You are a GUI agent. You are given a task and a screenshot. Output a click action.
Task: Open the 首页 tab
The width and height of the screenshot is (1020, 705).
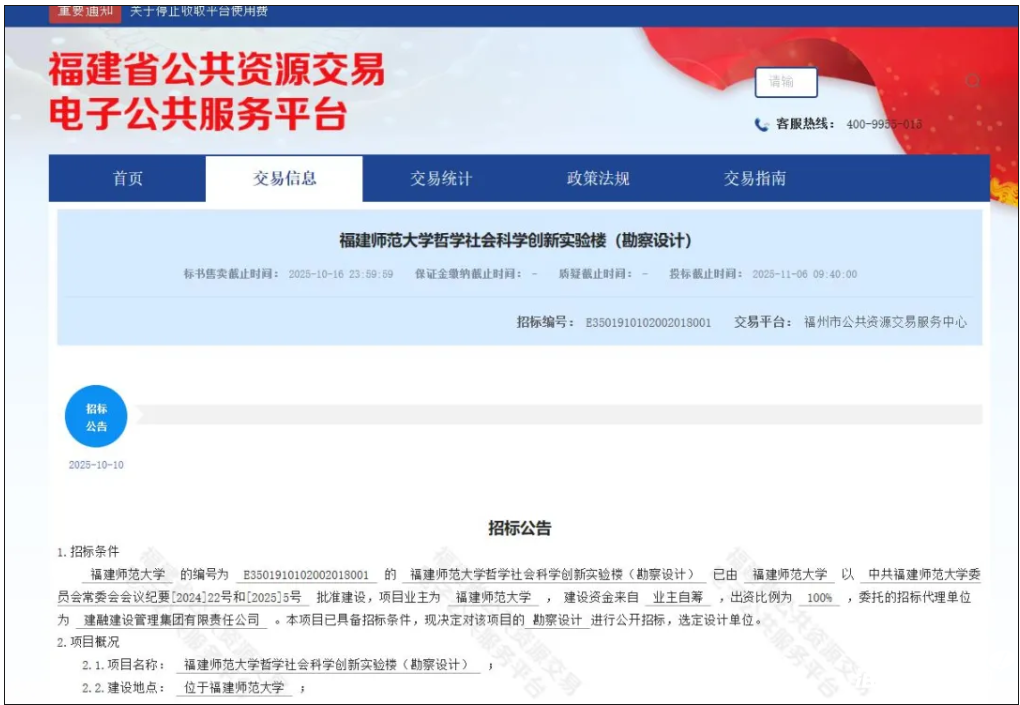click(x=127, y=179)
